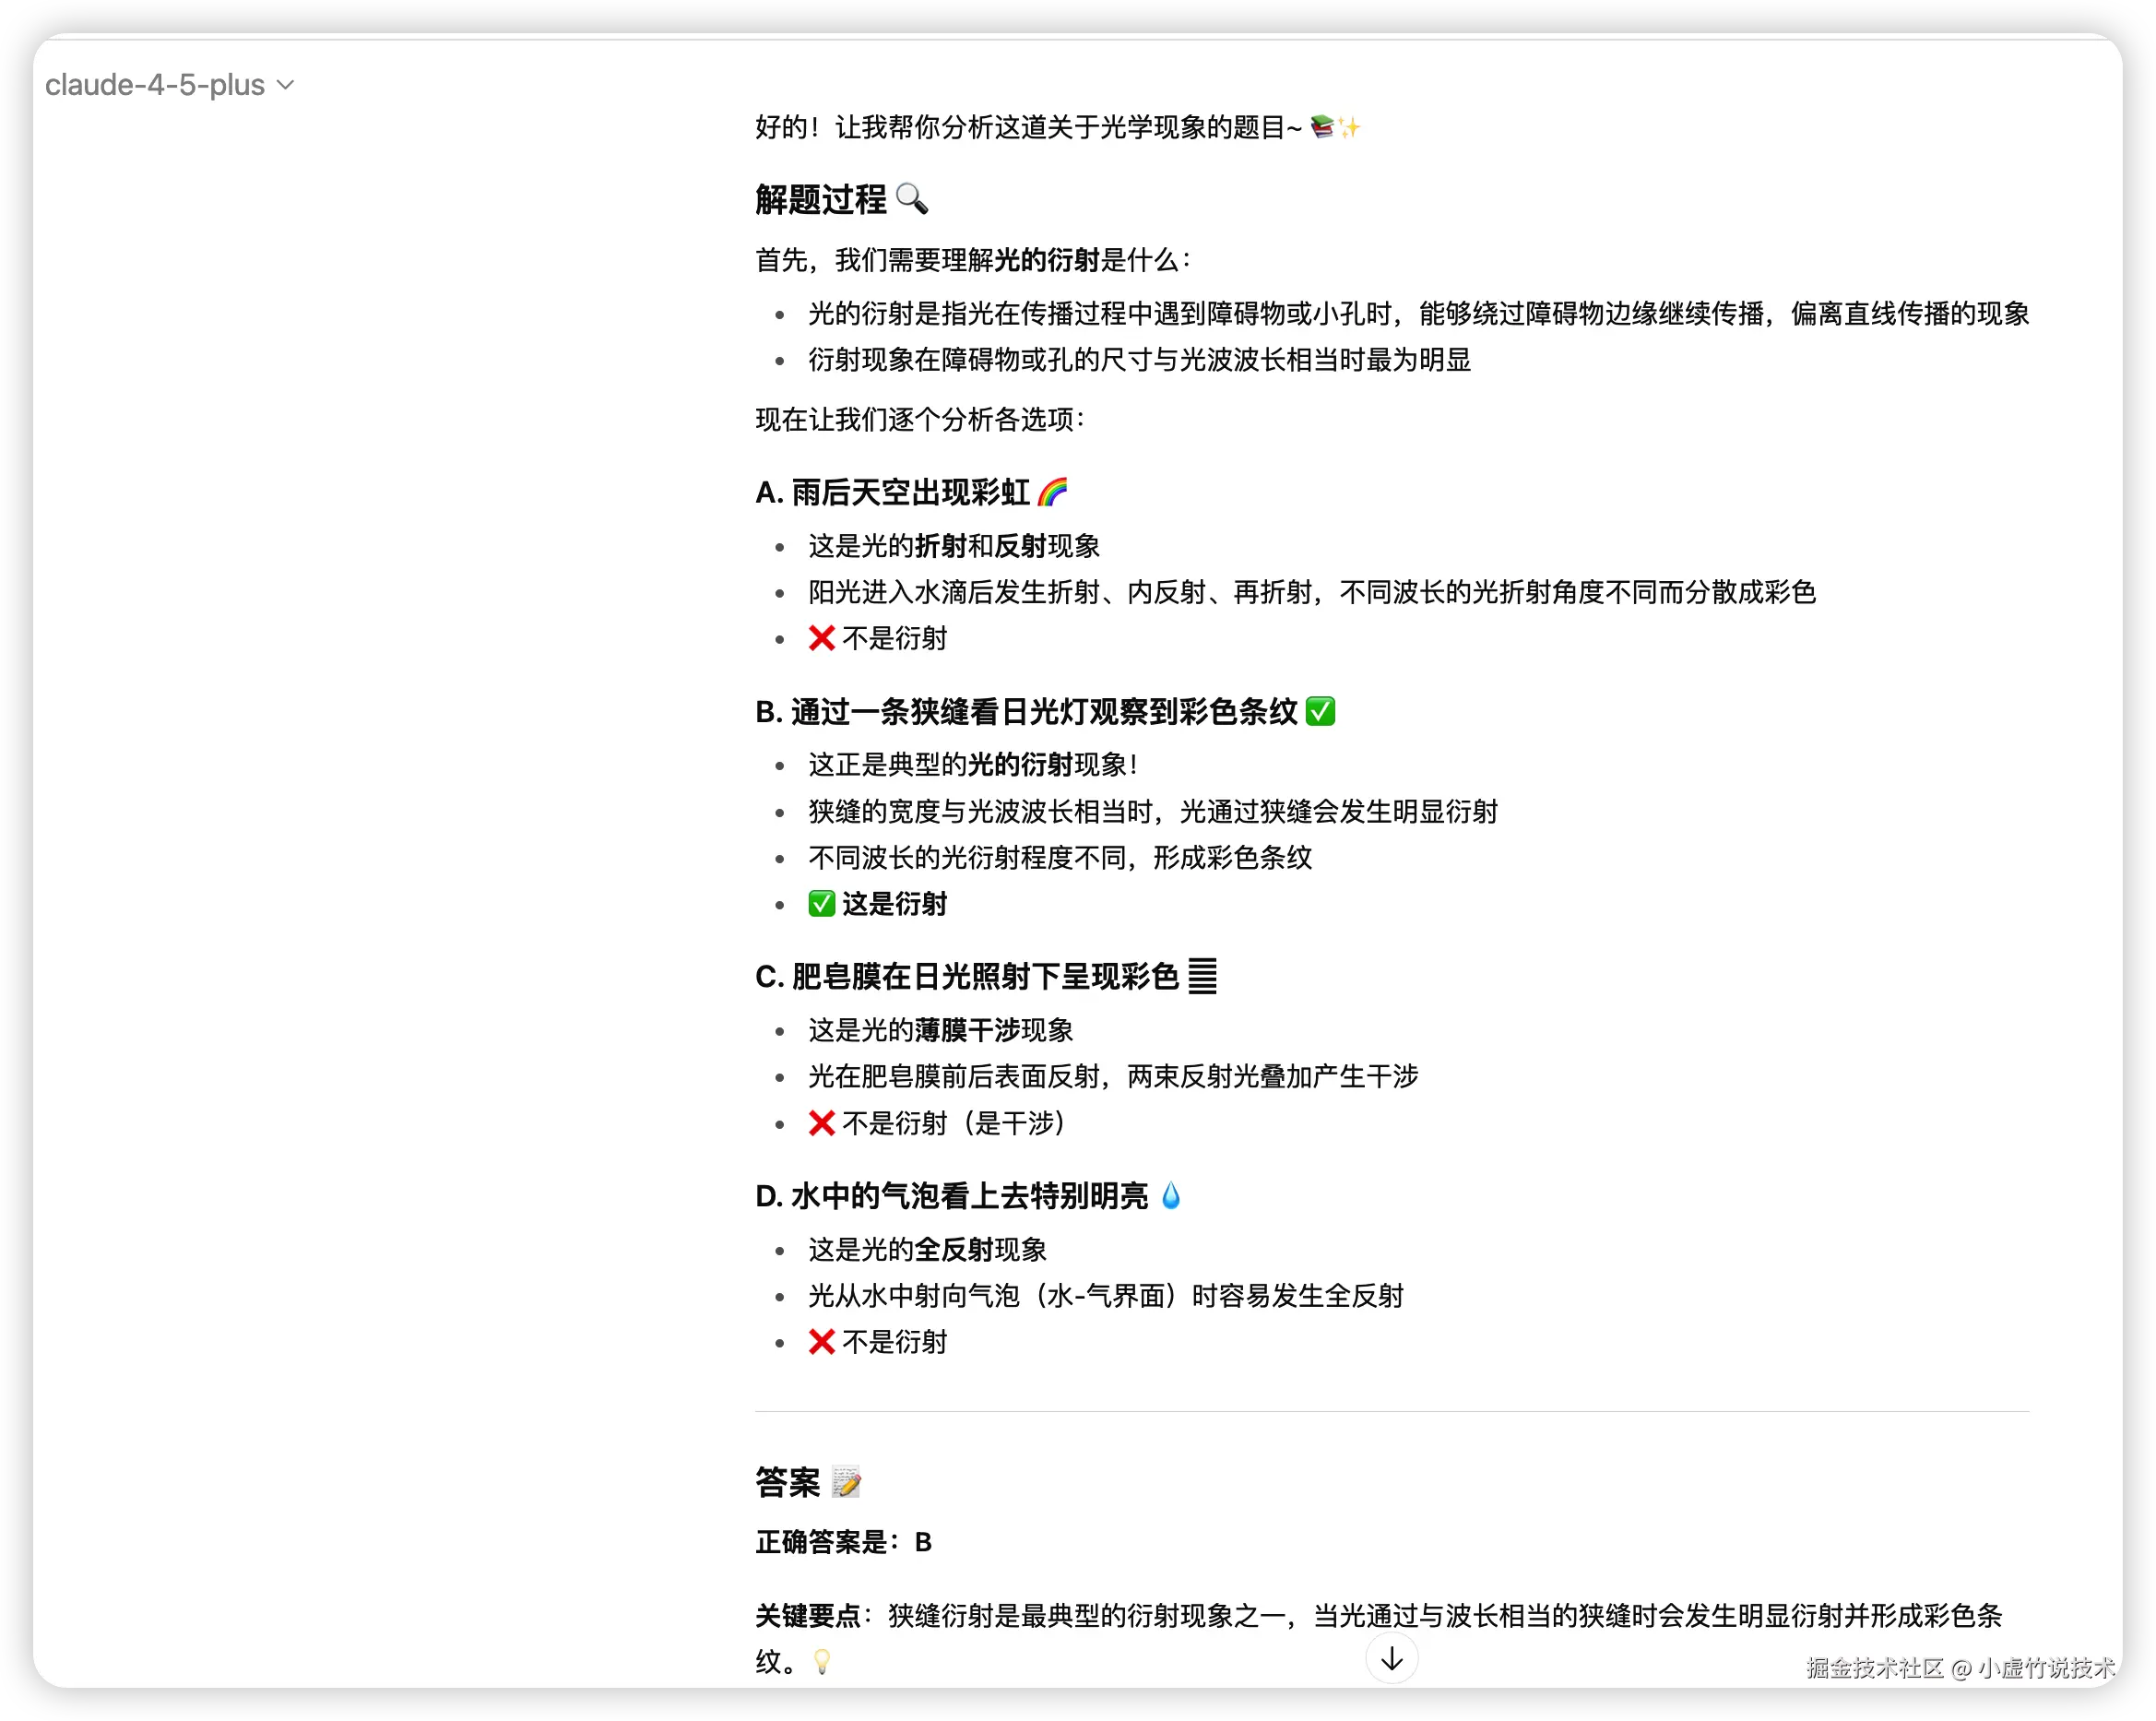Toggle the red cross beside 不是衍射（是干涉）

coord(821,1123)
